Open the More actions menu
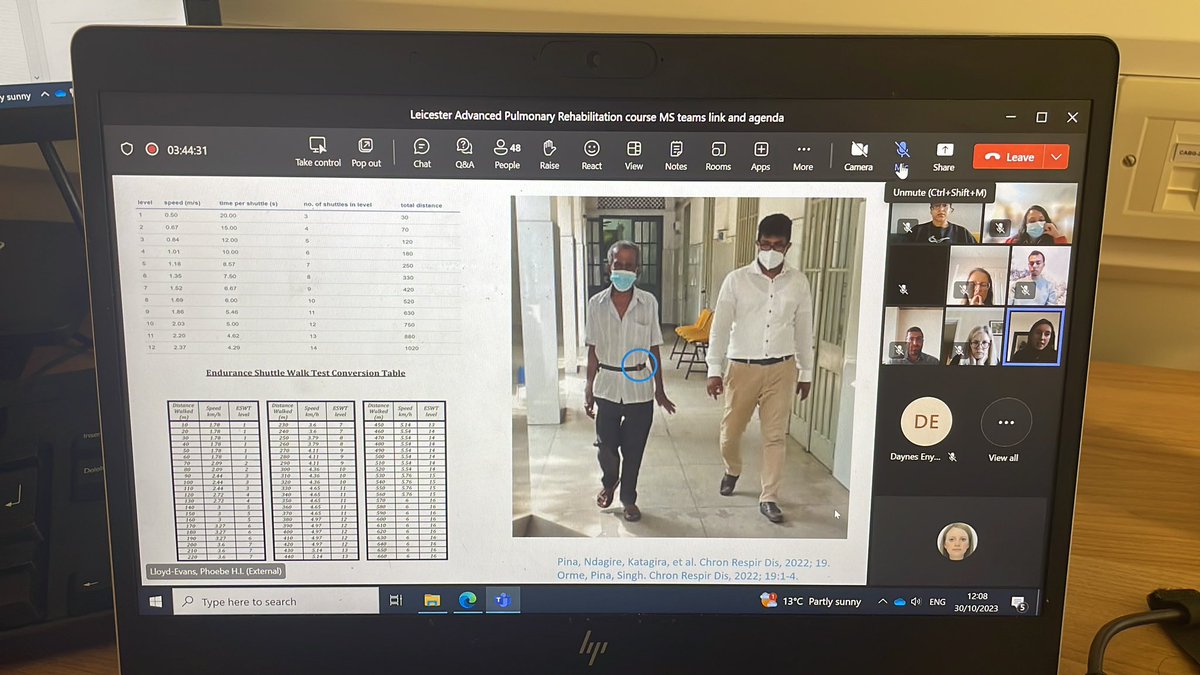 coord(803,155)
